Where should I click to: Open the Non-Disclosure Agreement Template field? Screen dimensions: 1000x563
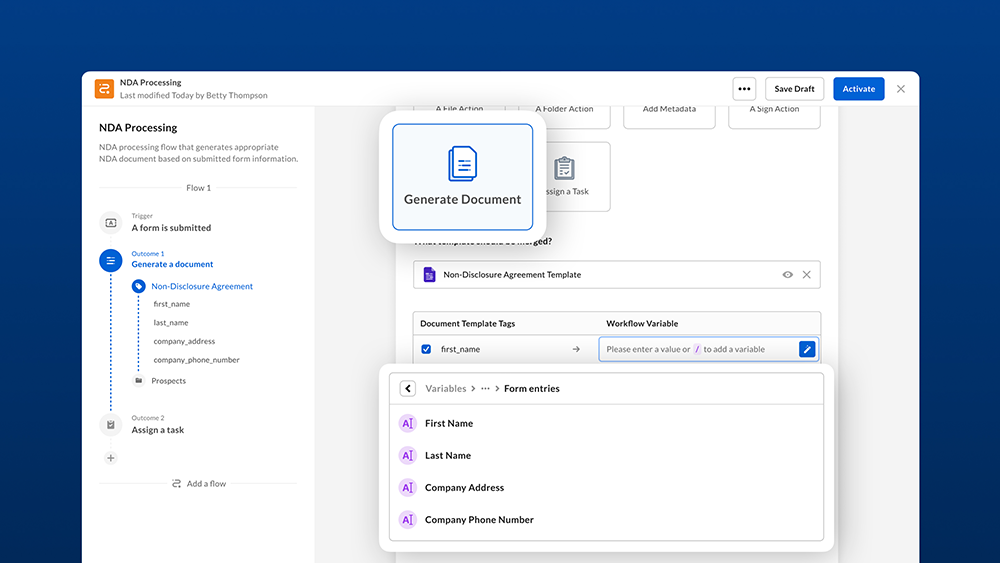[x=617, y=274]
